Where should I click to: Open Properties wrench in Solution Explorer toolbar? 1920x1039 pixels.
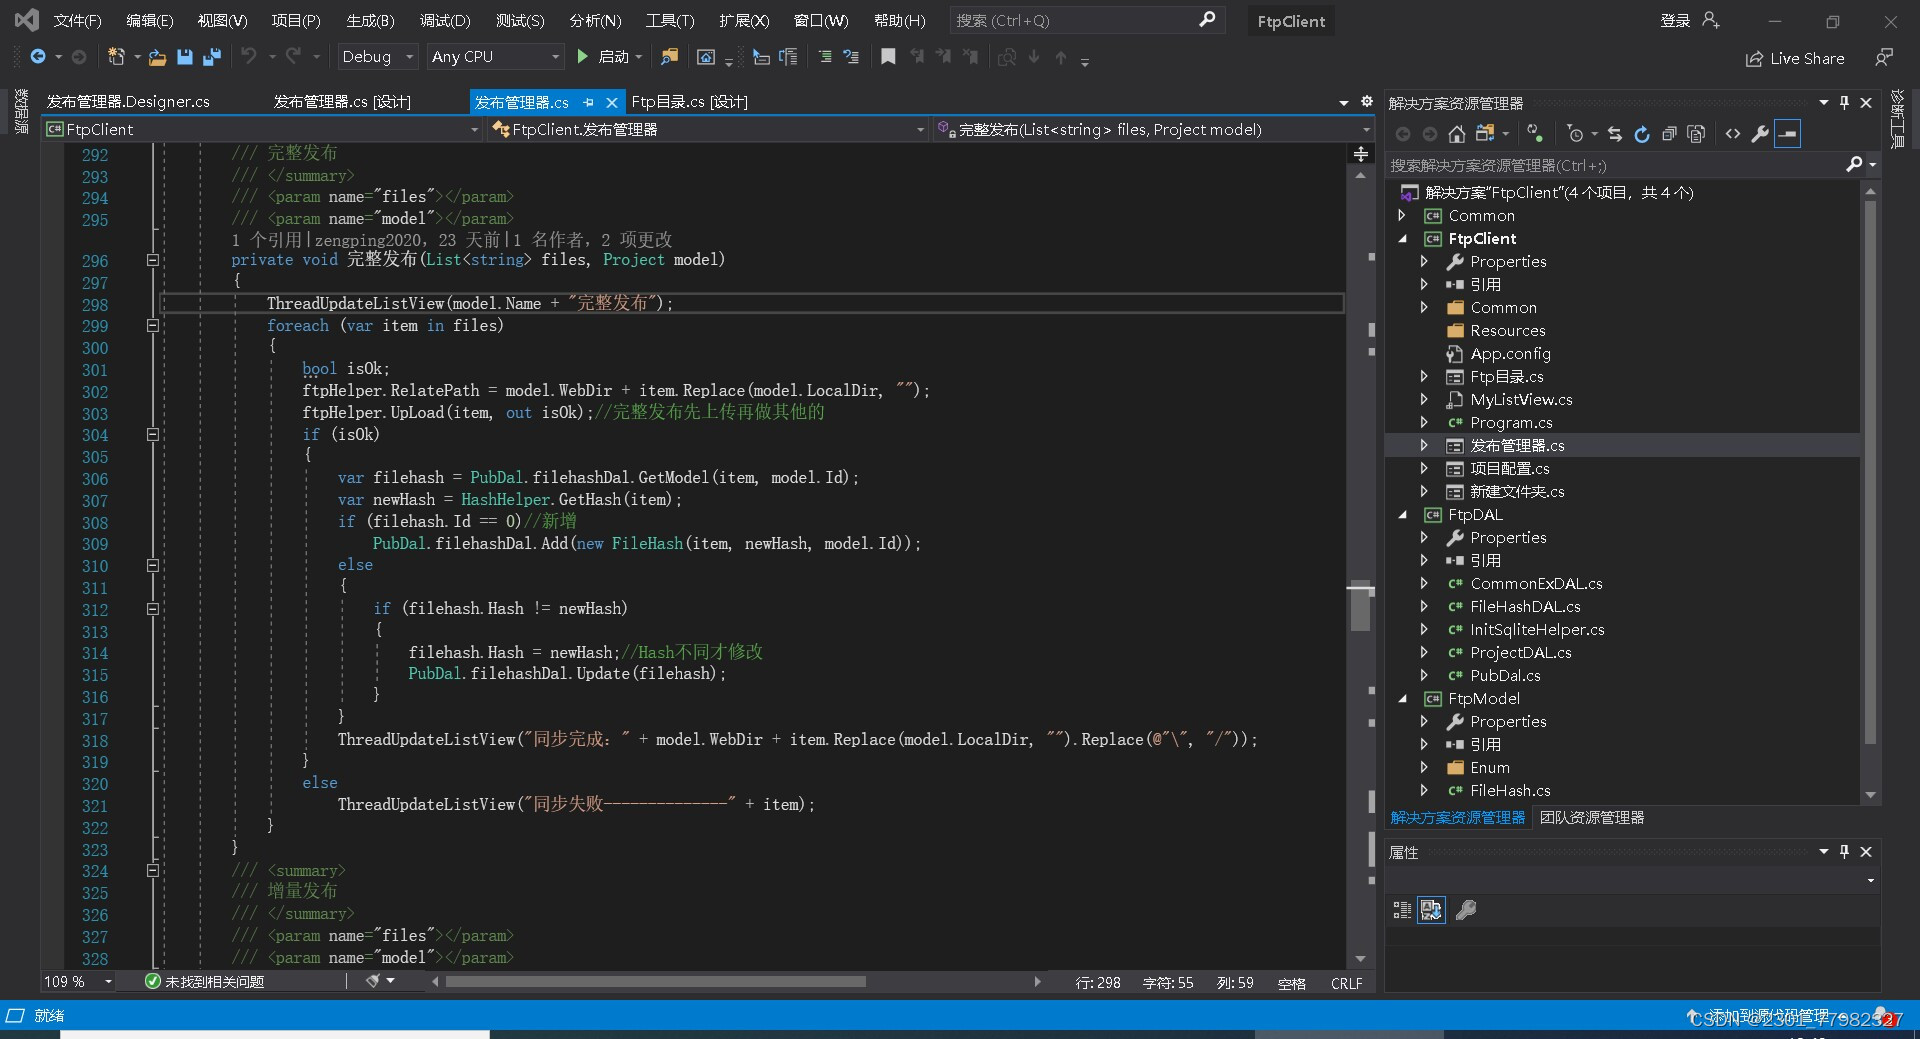pos(1760,134)
